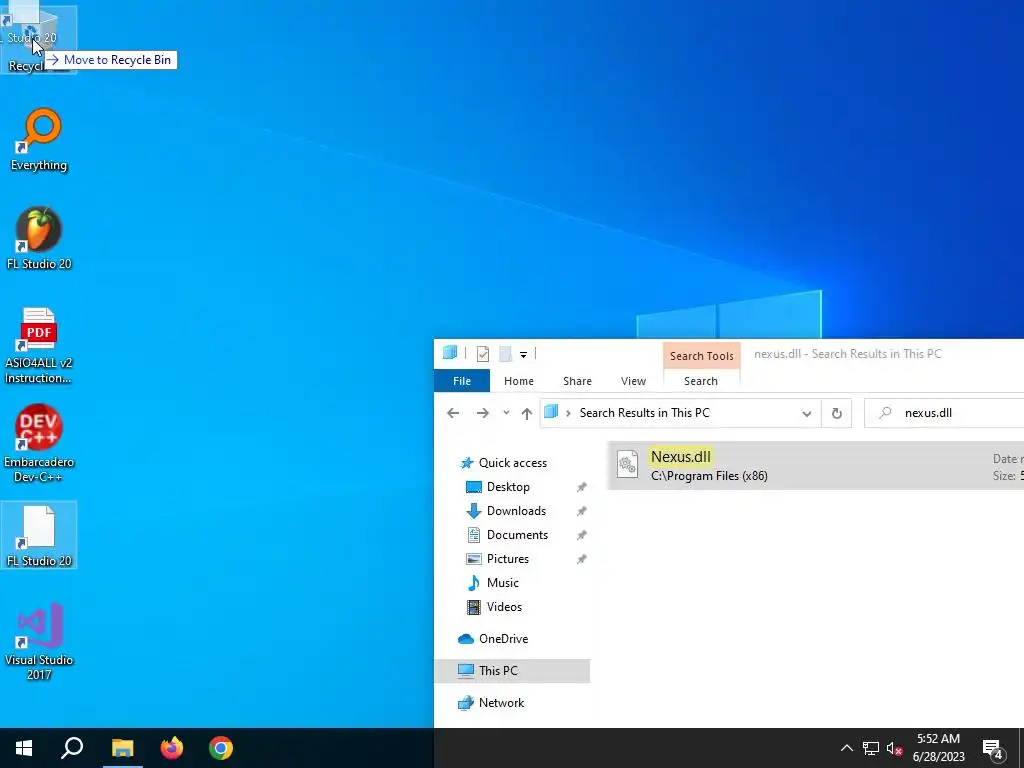This screenshot has width=1024, height=768.
Task: Click Properties icon in Quick Access Toolbar
Action: [483, 354]
